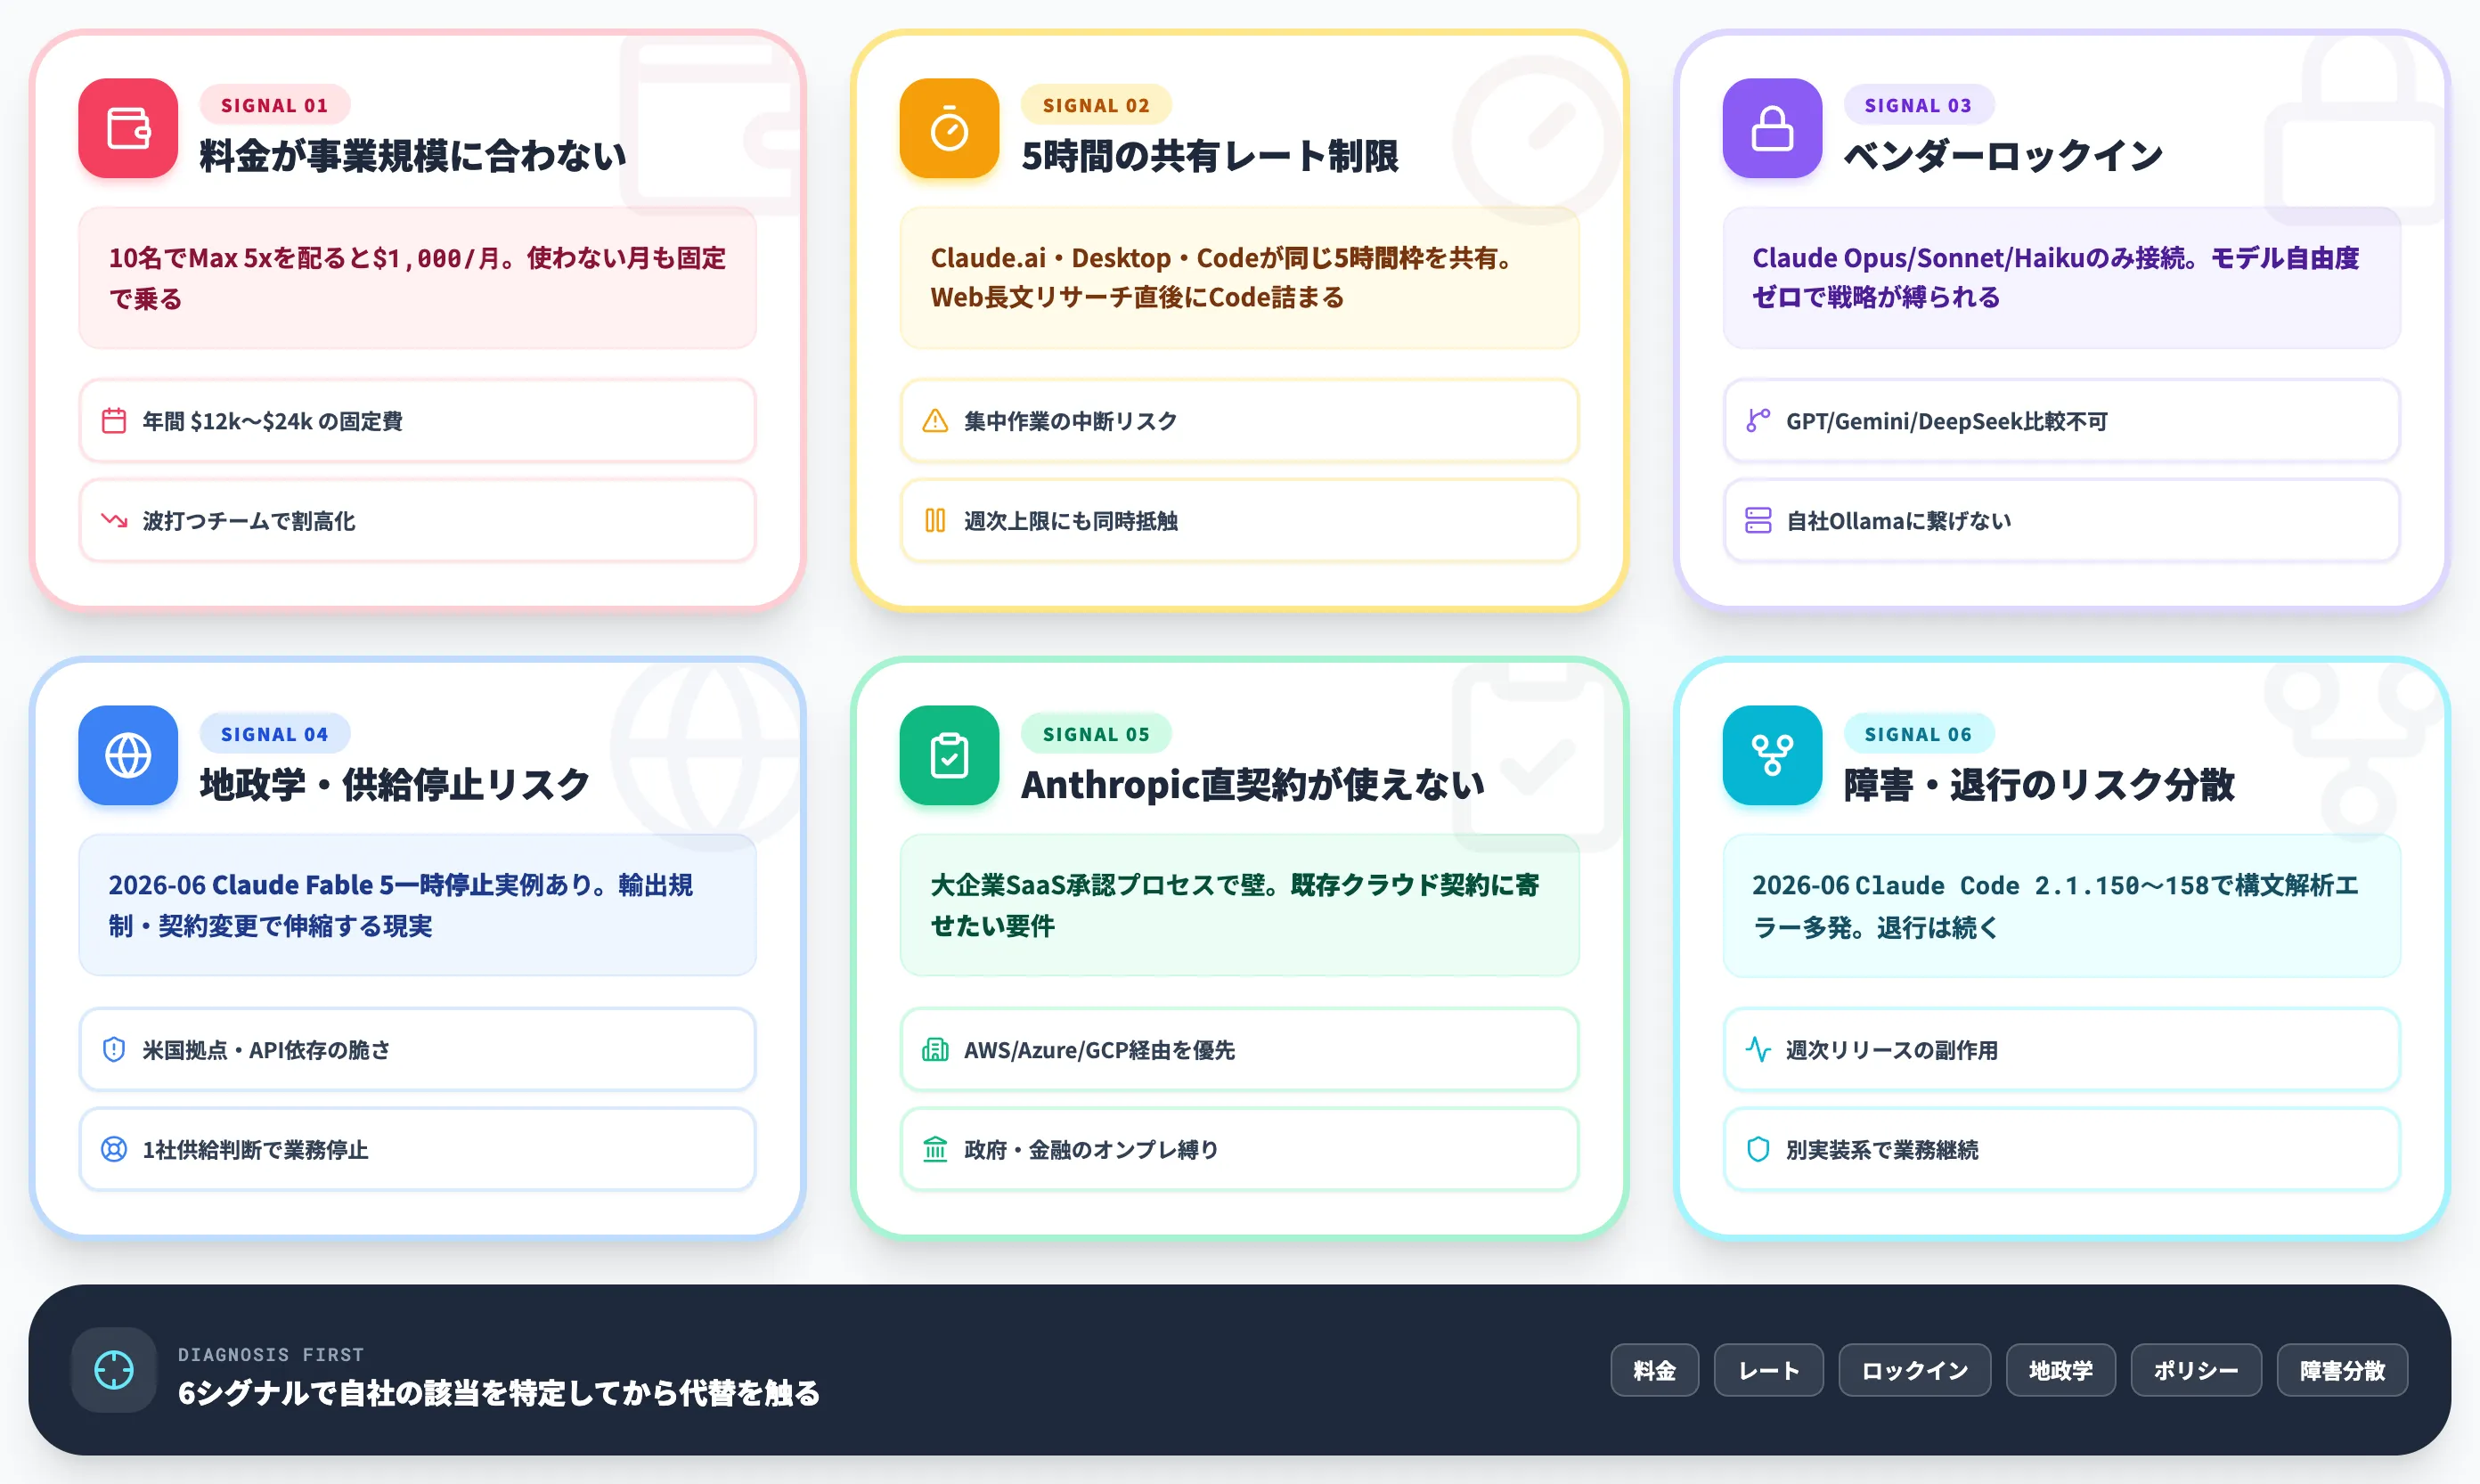Screen dimensions: 2480x1484
Task: Click the branch icon beside GPT/Gemini/DeepSeek比較不可
Action: 1758,421
